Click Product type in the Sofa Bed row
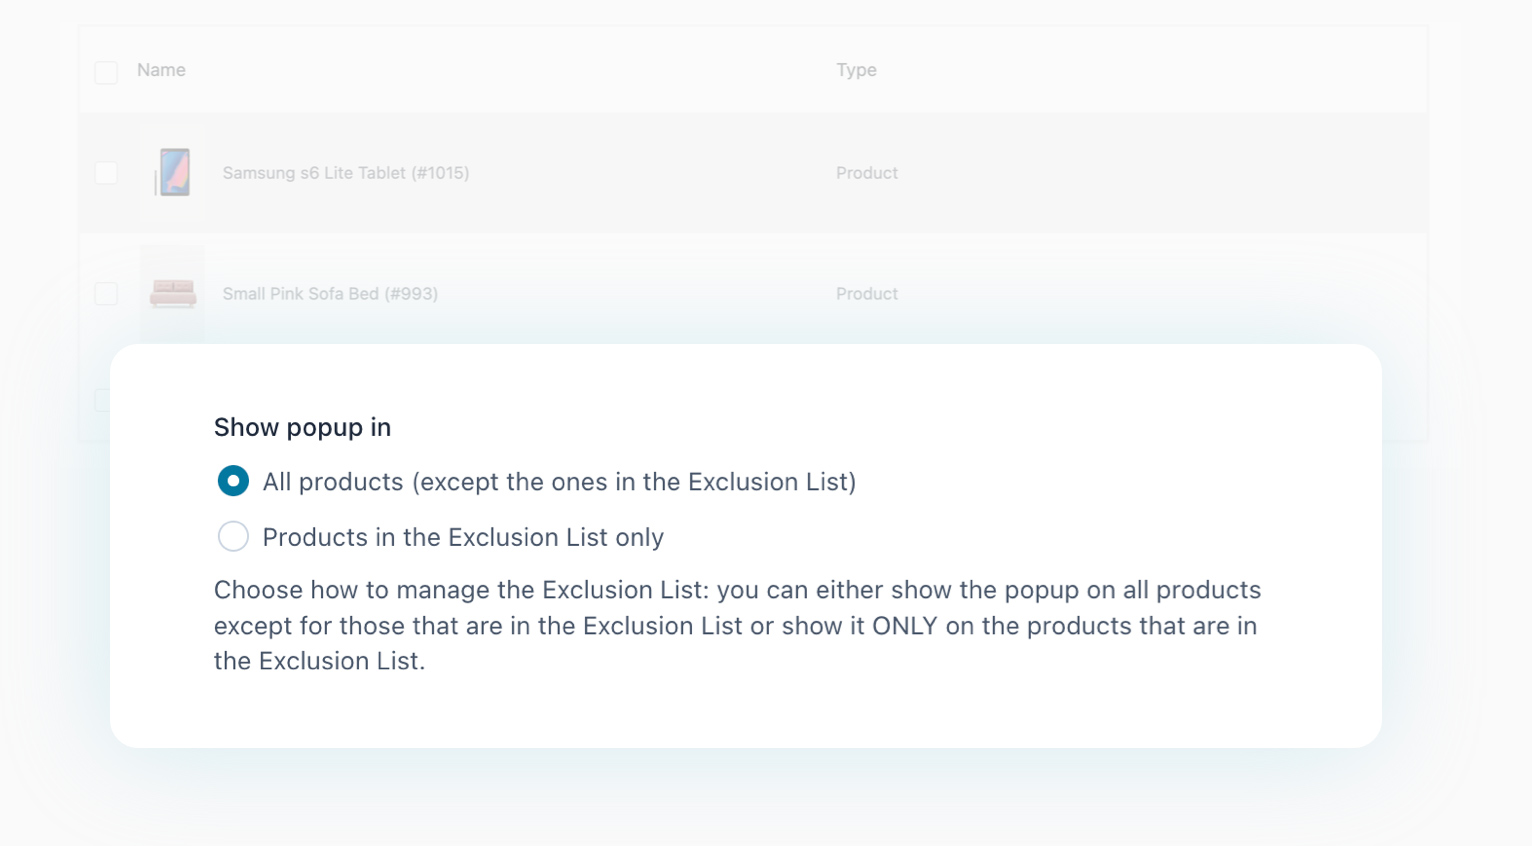The width and height of the screenshot is (1532, 846). pyautogui.click(x=866, y=294)
